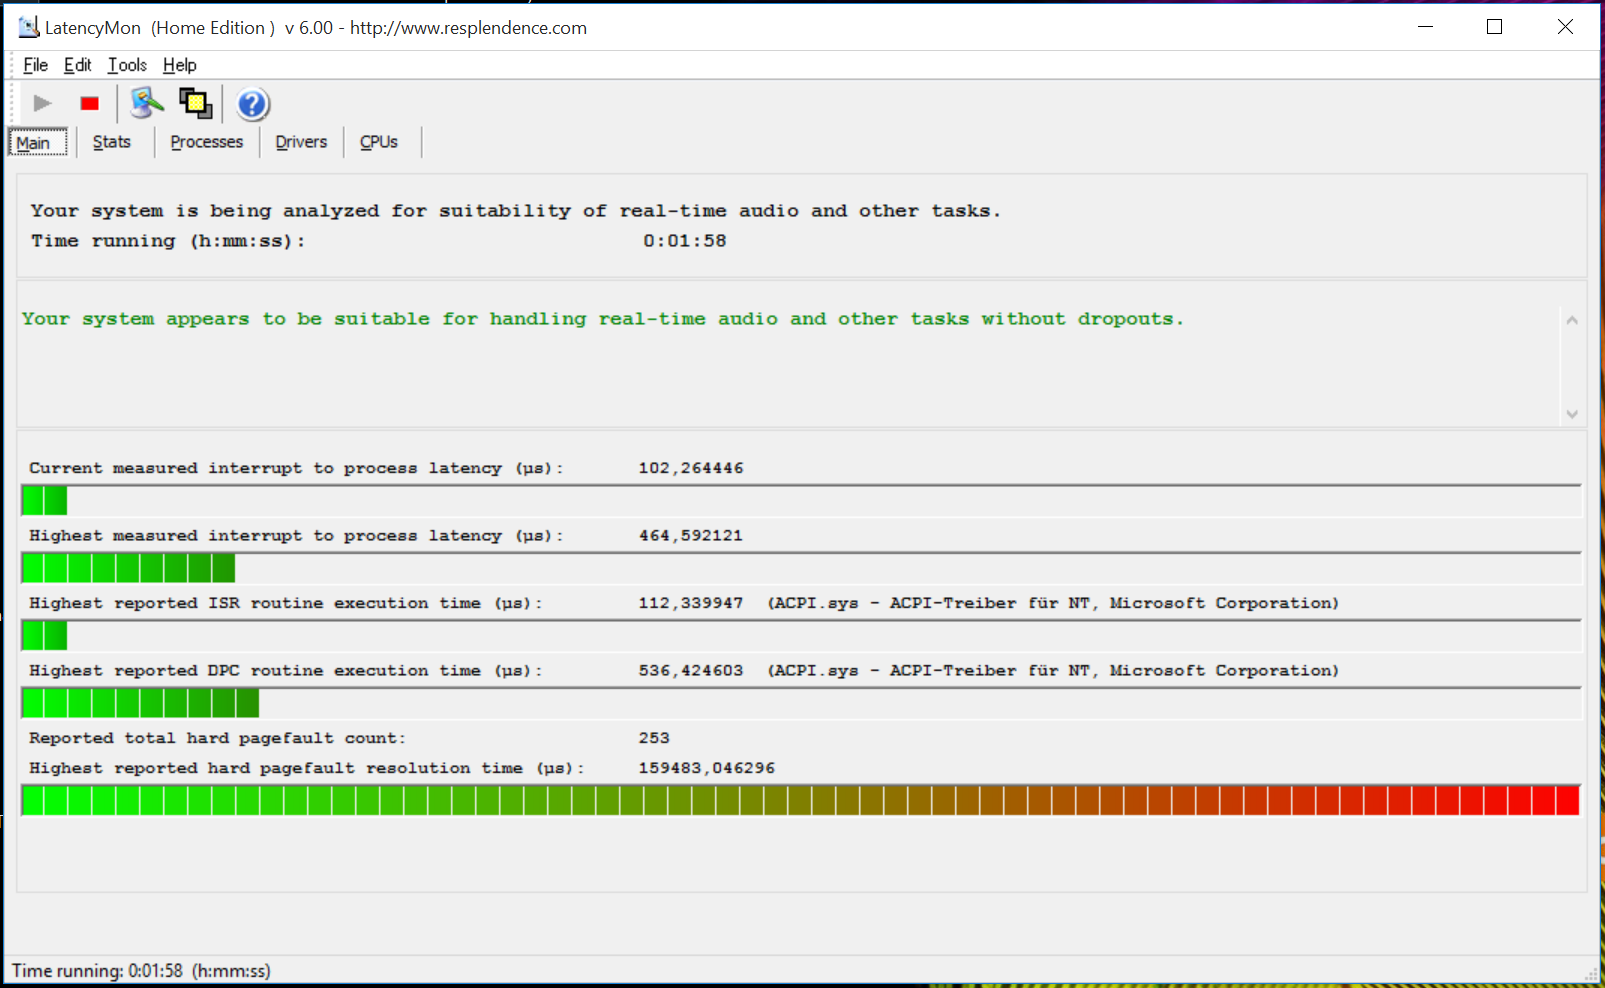The height and width of the screenshot is (988, 1605).
Task: Click the highest interrupt to process latency bar
Action: click(x=801, y=568)
